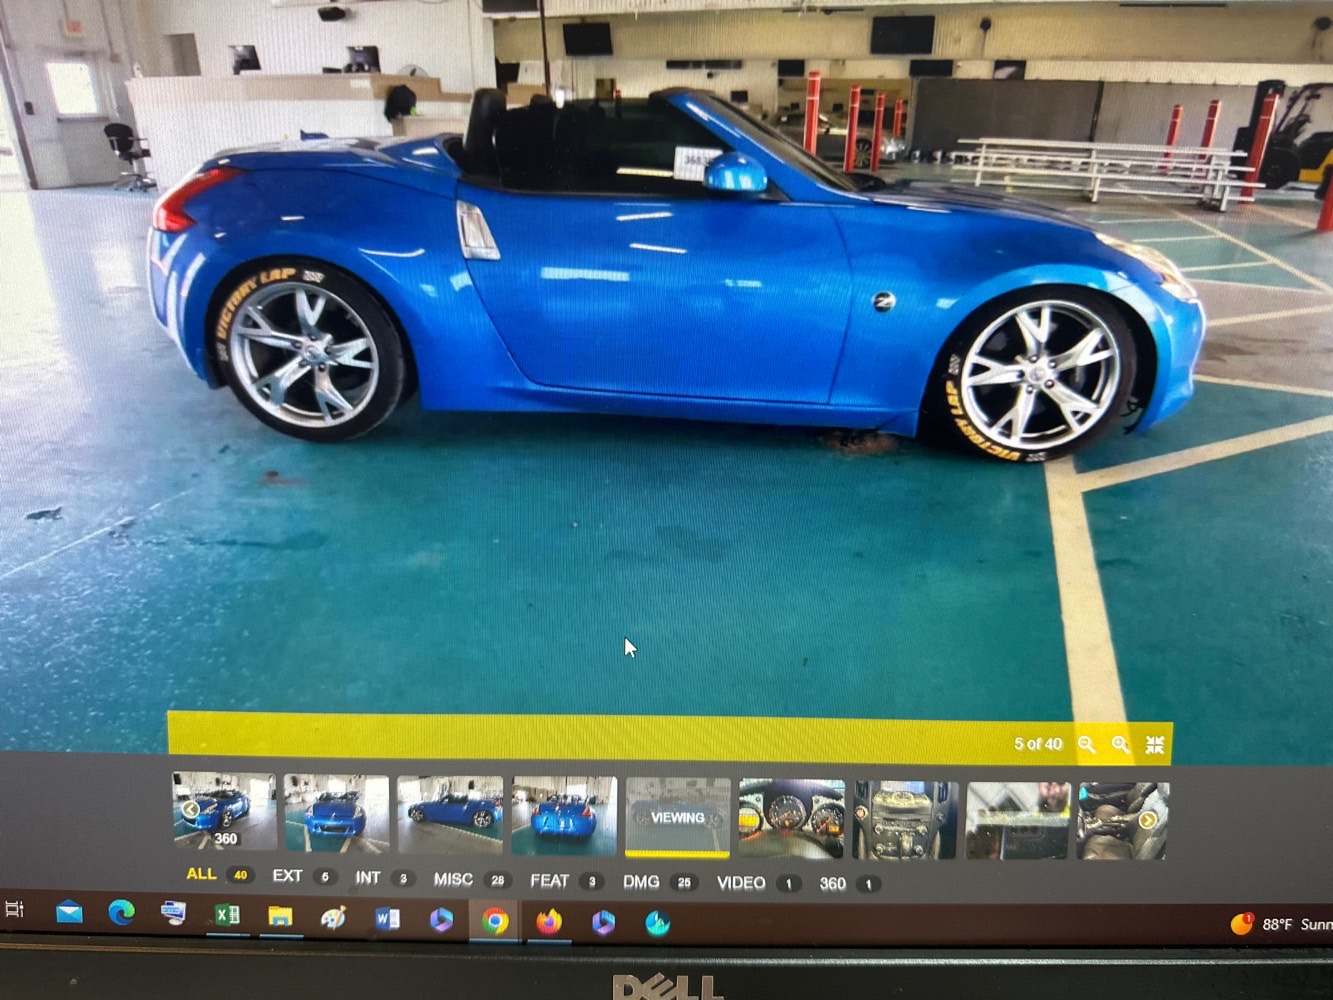Exit the fullscreen photo viewer
Image resolution: width=1333 pixels, height=1000 pixels.
pos(1155,745)
